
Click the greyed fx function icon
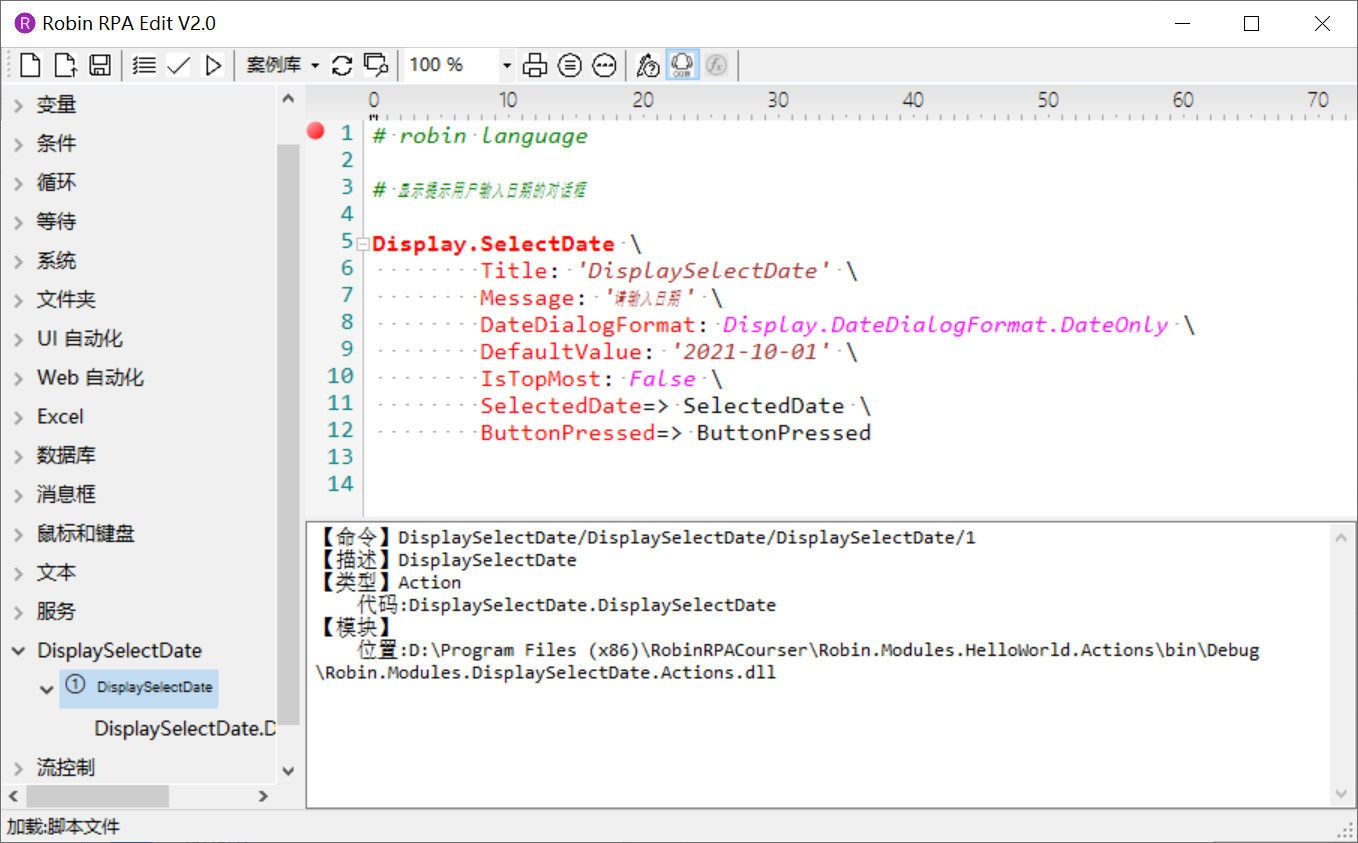tap(716, 66)
